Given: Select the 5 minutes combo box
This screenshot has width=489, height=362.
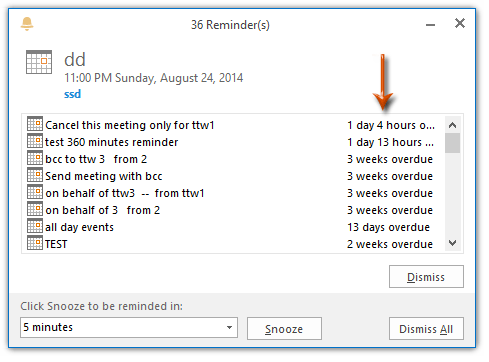Looking at the screenshot, I should tap(129, 328).
